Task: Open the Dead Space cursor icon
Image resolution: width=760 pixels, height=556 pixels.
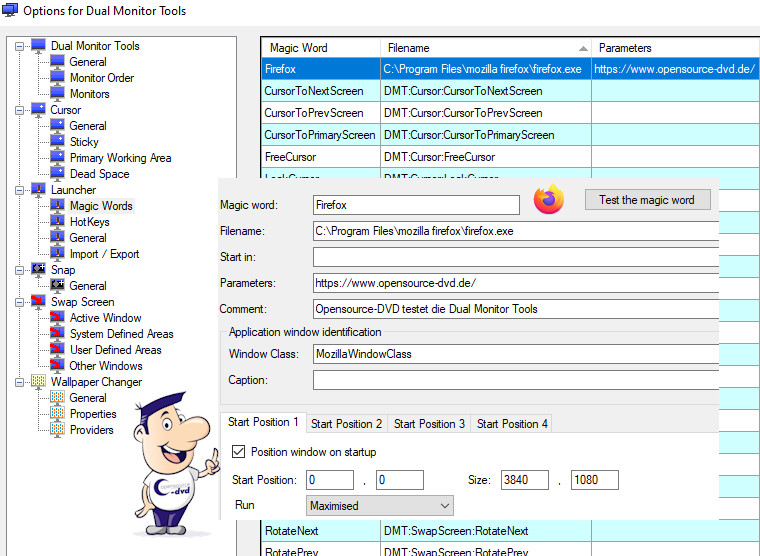Action: click(57, 174)
